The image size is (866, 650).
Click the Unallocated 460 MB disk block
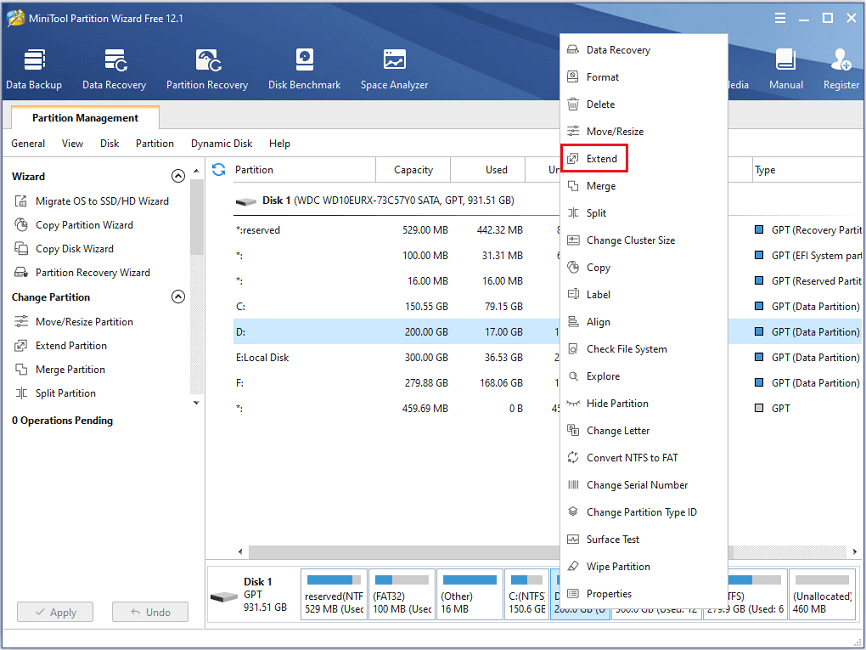pos(822,595)
